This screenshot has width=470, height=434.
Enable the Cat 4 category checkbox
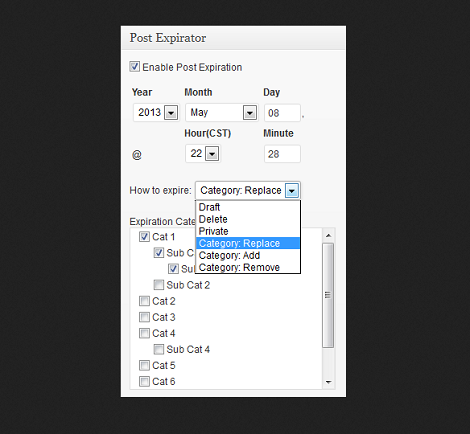(x=144, y=333)
